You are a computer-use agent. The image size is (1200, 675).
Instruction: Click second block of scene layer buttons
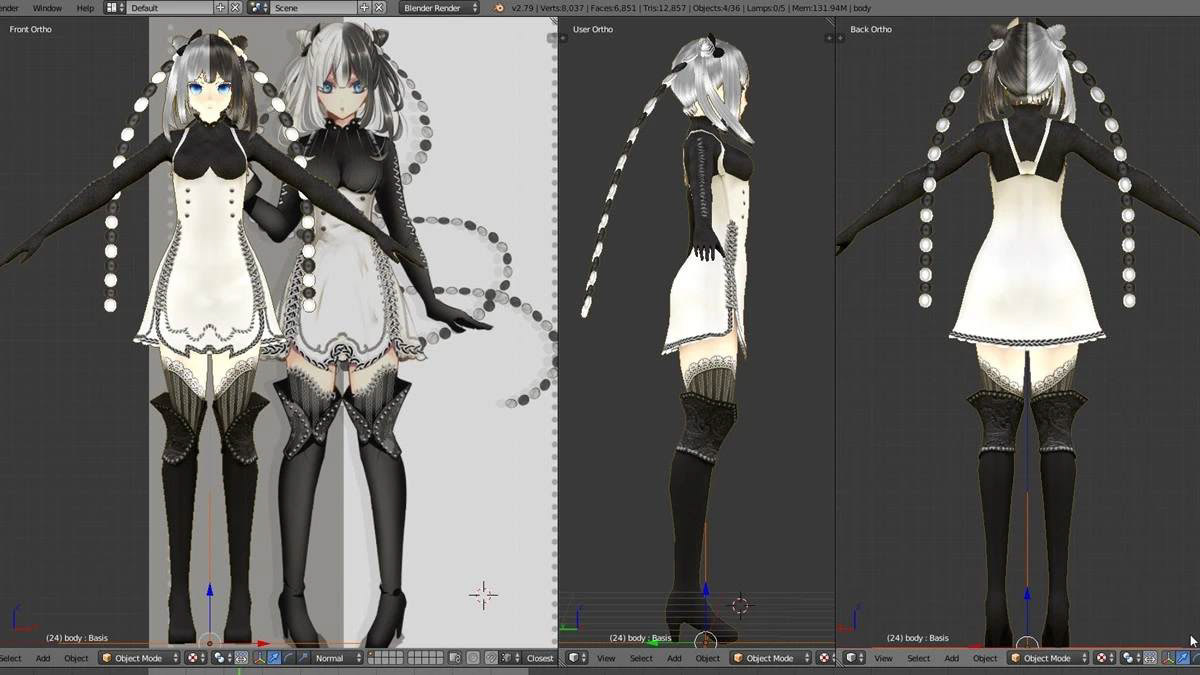[425, 658]
